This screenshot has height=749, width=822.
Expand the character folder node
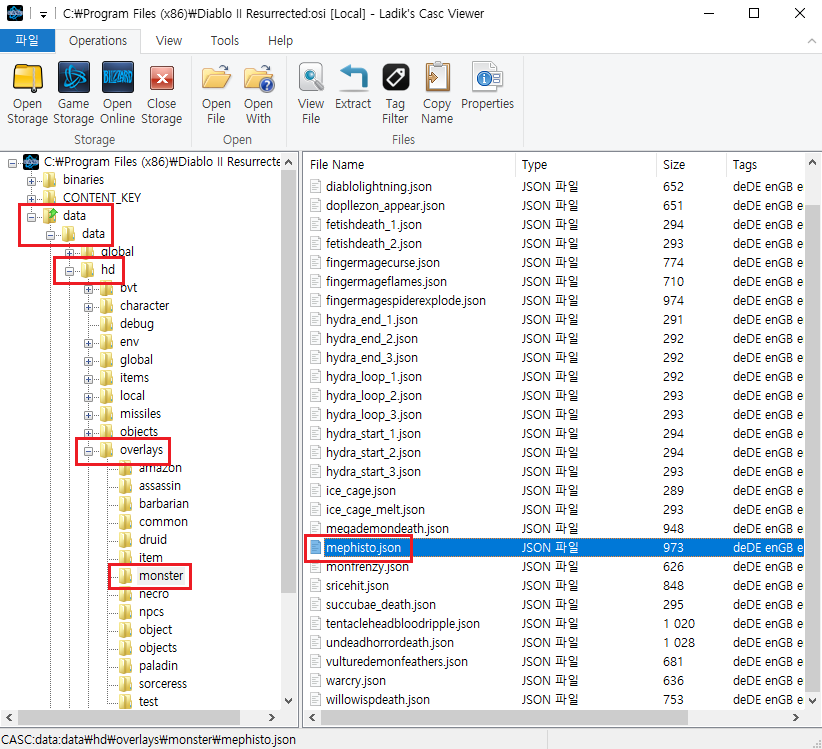tap(88, 307)
